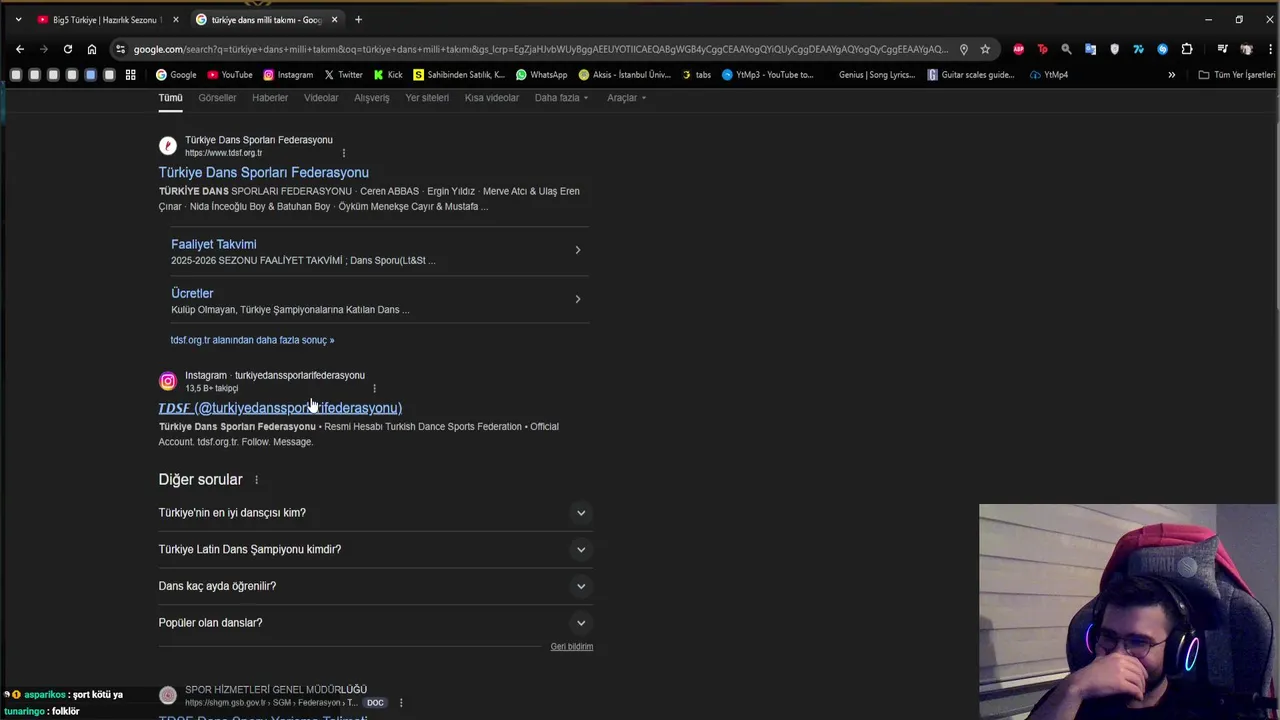Select the Videolar search tab
This screenshot has height=720, width=1280.
tap(321, 98)
